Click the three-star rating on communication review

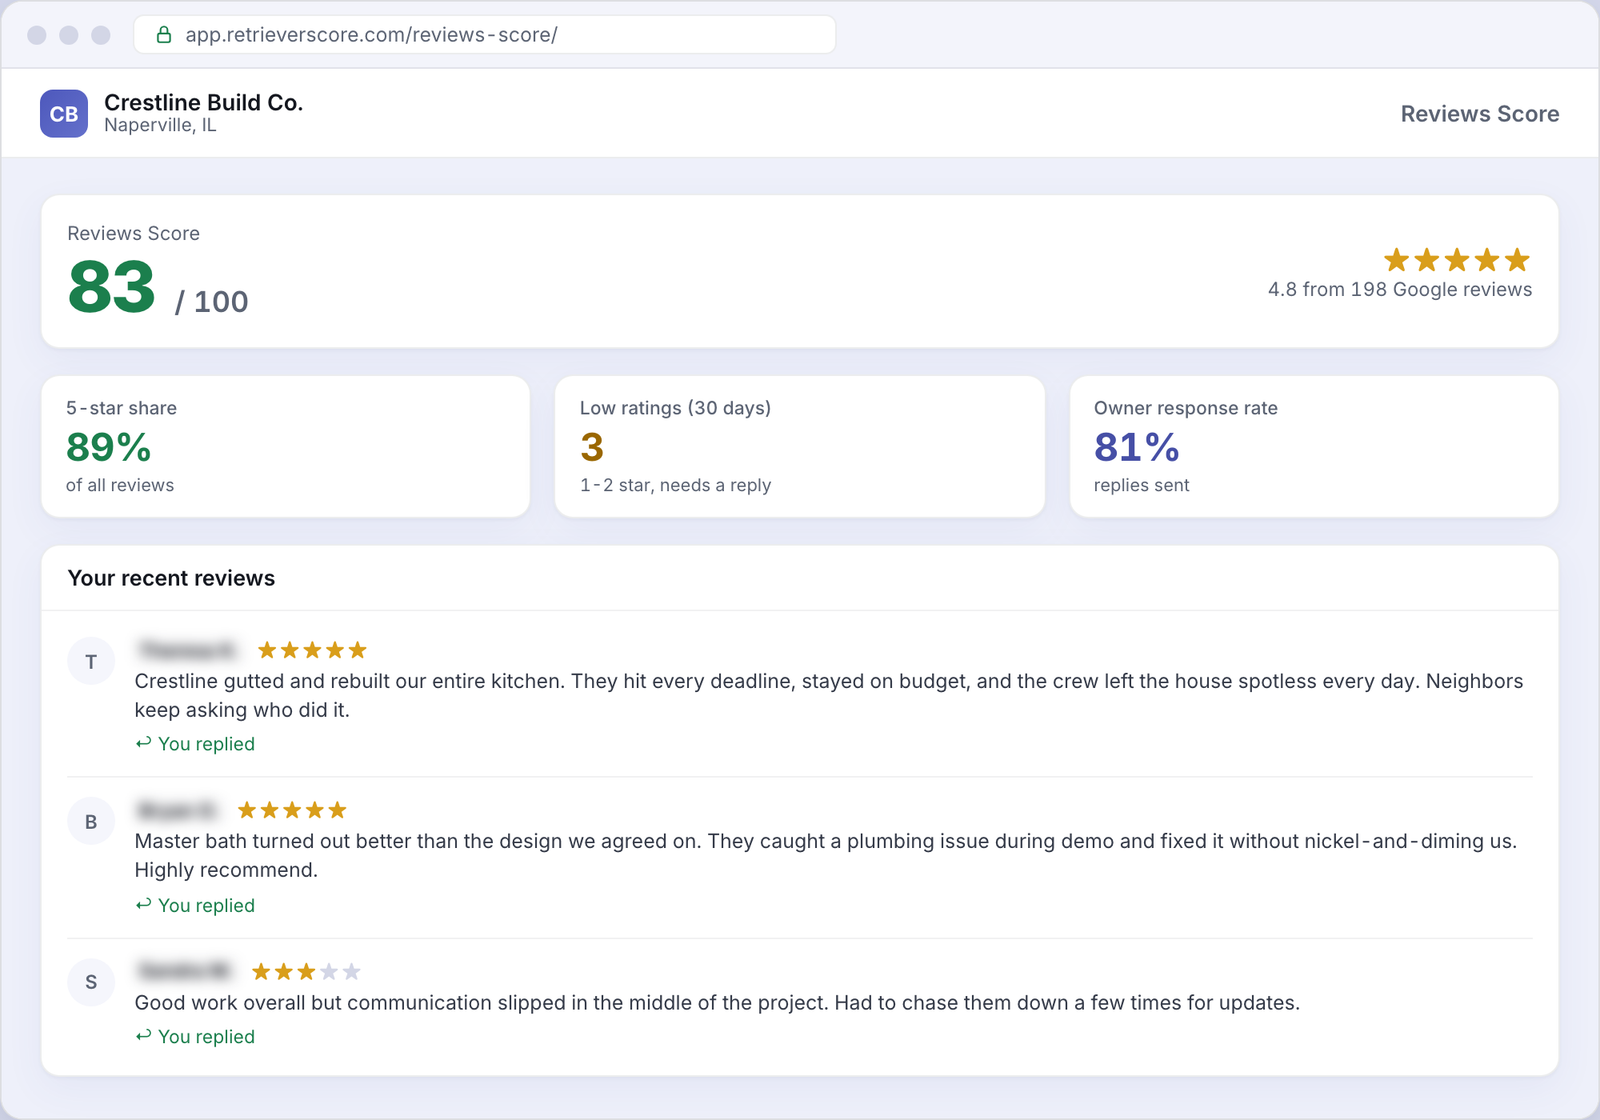[x=306, y=972]
